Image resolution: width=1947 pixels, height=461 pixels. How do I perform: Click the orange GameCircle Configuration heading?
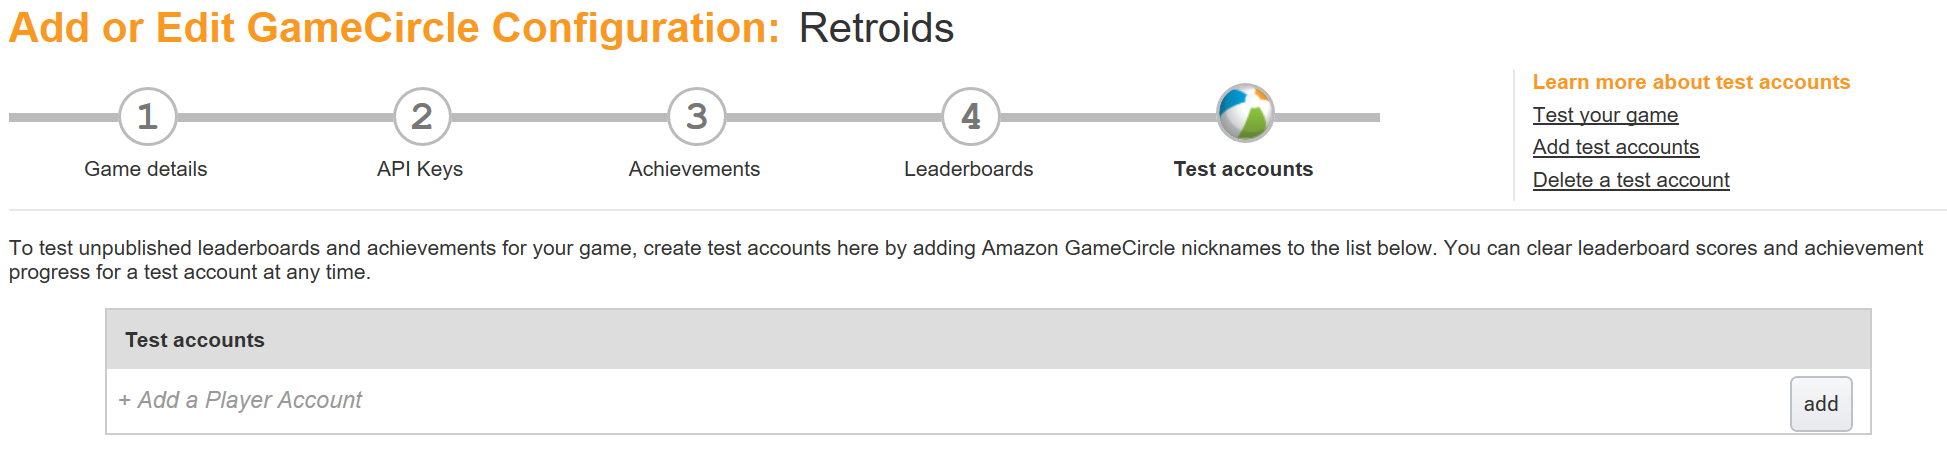tap(394, 28)
